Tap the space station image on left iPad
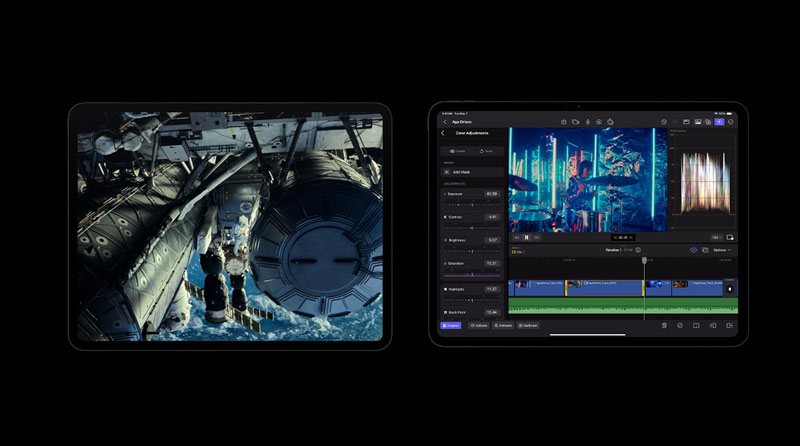800x446 pixels. (230, 226)
